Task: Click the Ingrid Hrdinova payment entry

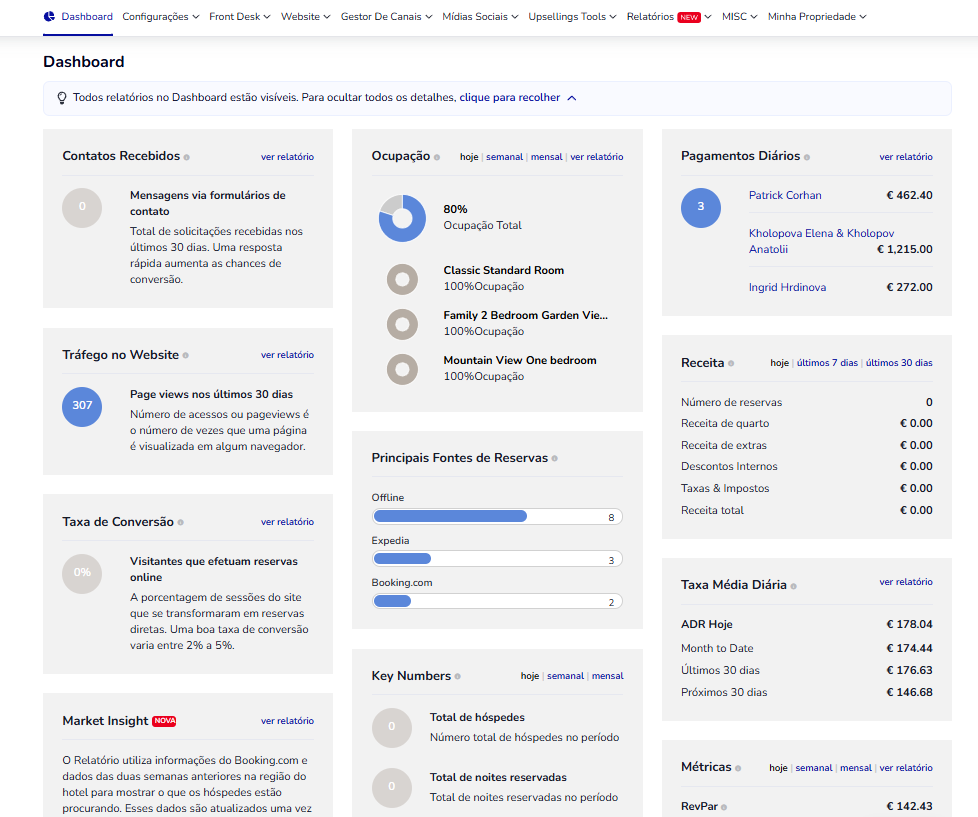Action: click(787, 288)
